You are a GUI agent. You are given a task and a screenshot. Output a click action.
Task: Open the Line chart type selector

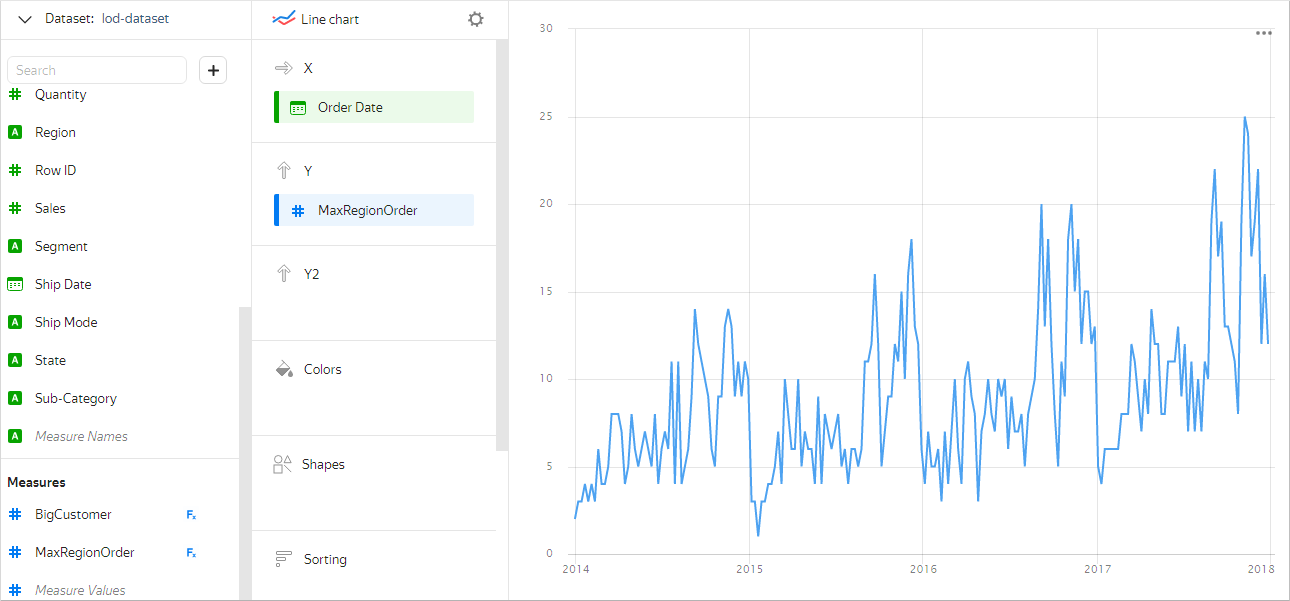click(316, 19)
